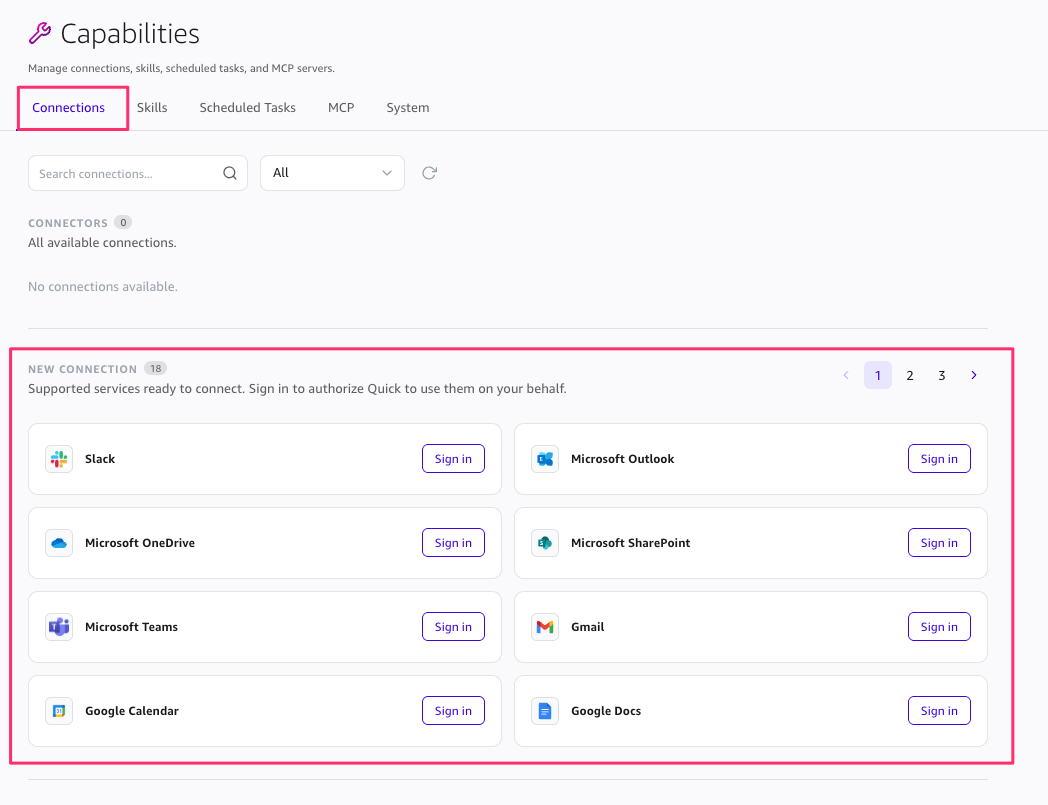Image resolution: width=1048 pixels, height=805 pixels.
Task: Refresh the connections list
Action: [430, 173]
